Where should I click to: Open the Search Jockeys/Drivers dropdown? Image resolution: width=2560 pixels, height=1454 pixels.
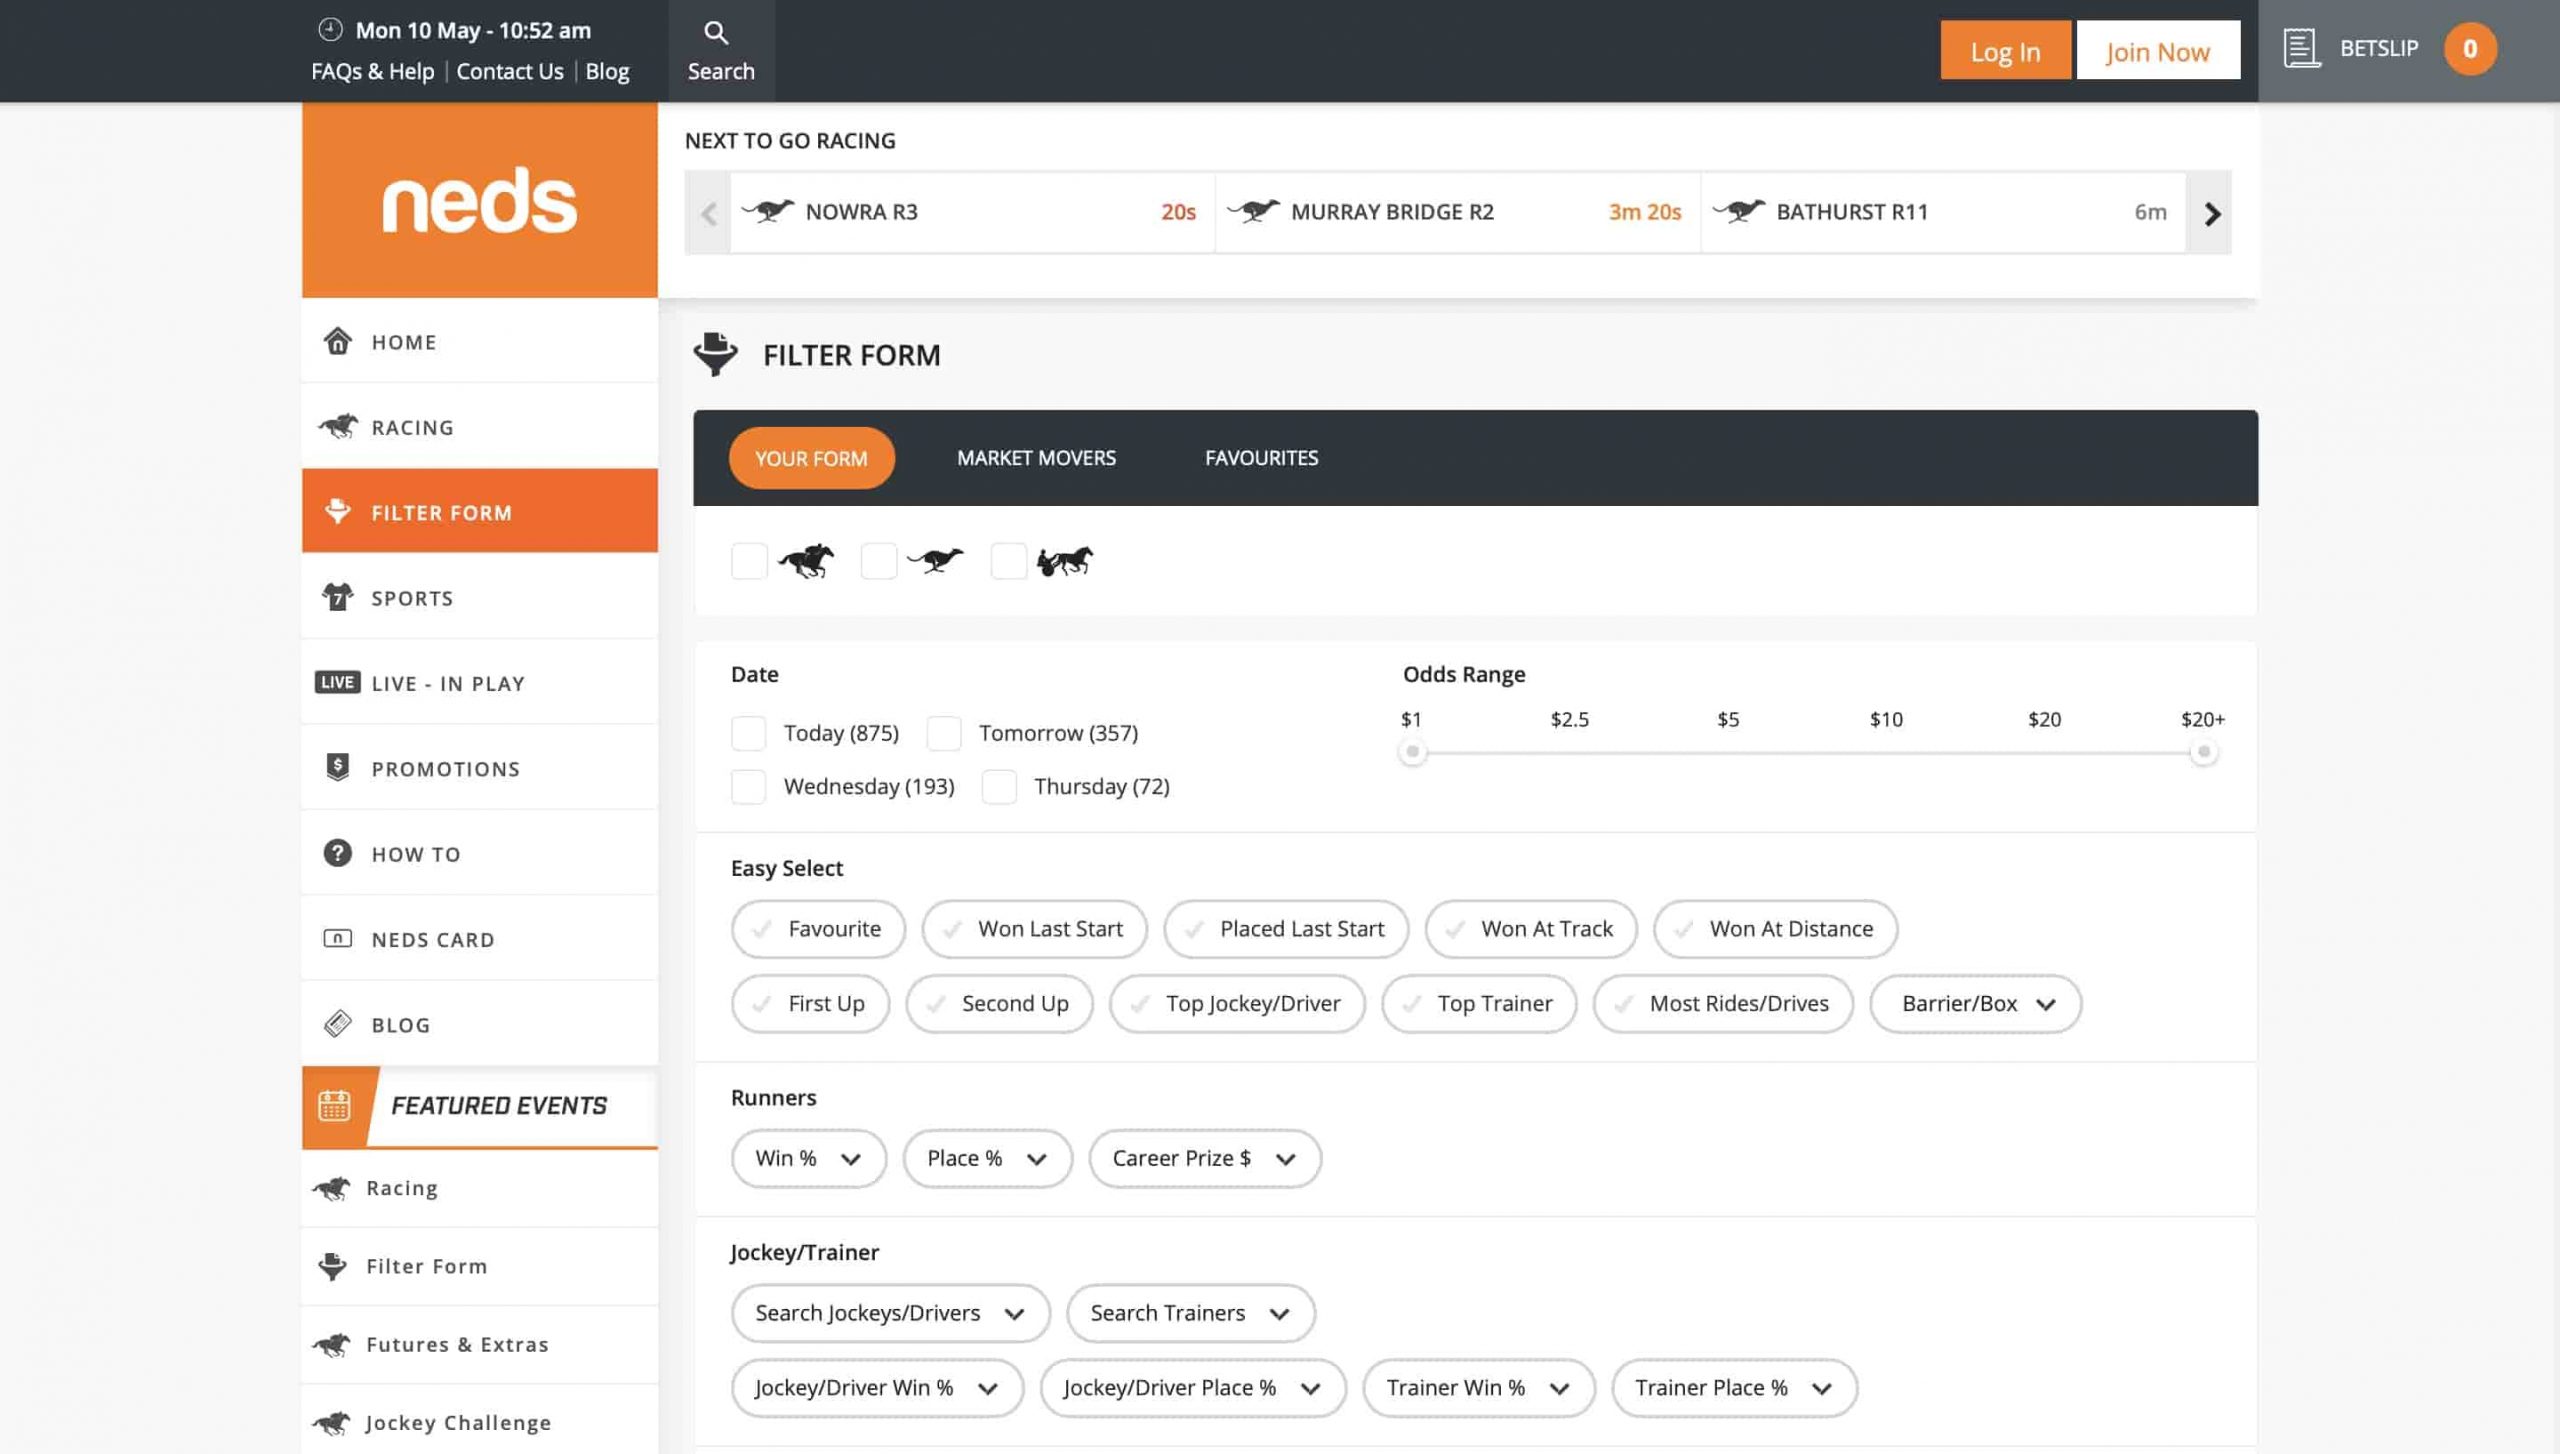pos(890,1313)
